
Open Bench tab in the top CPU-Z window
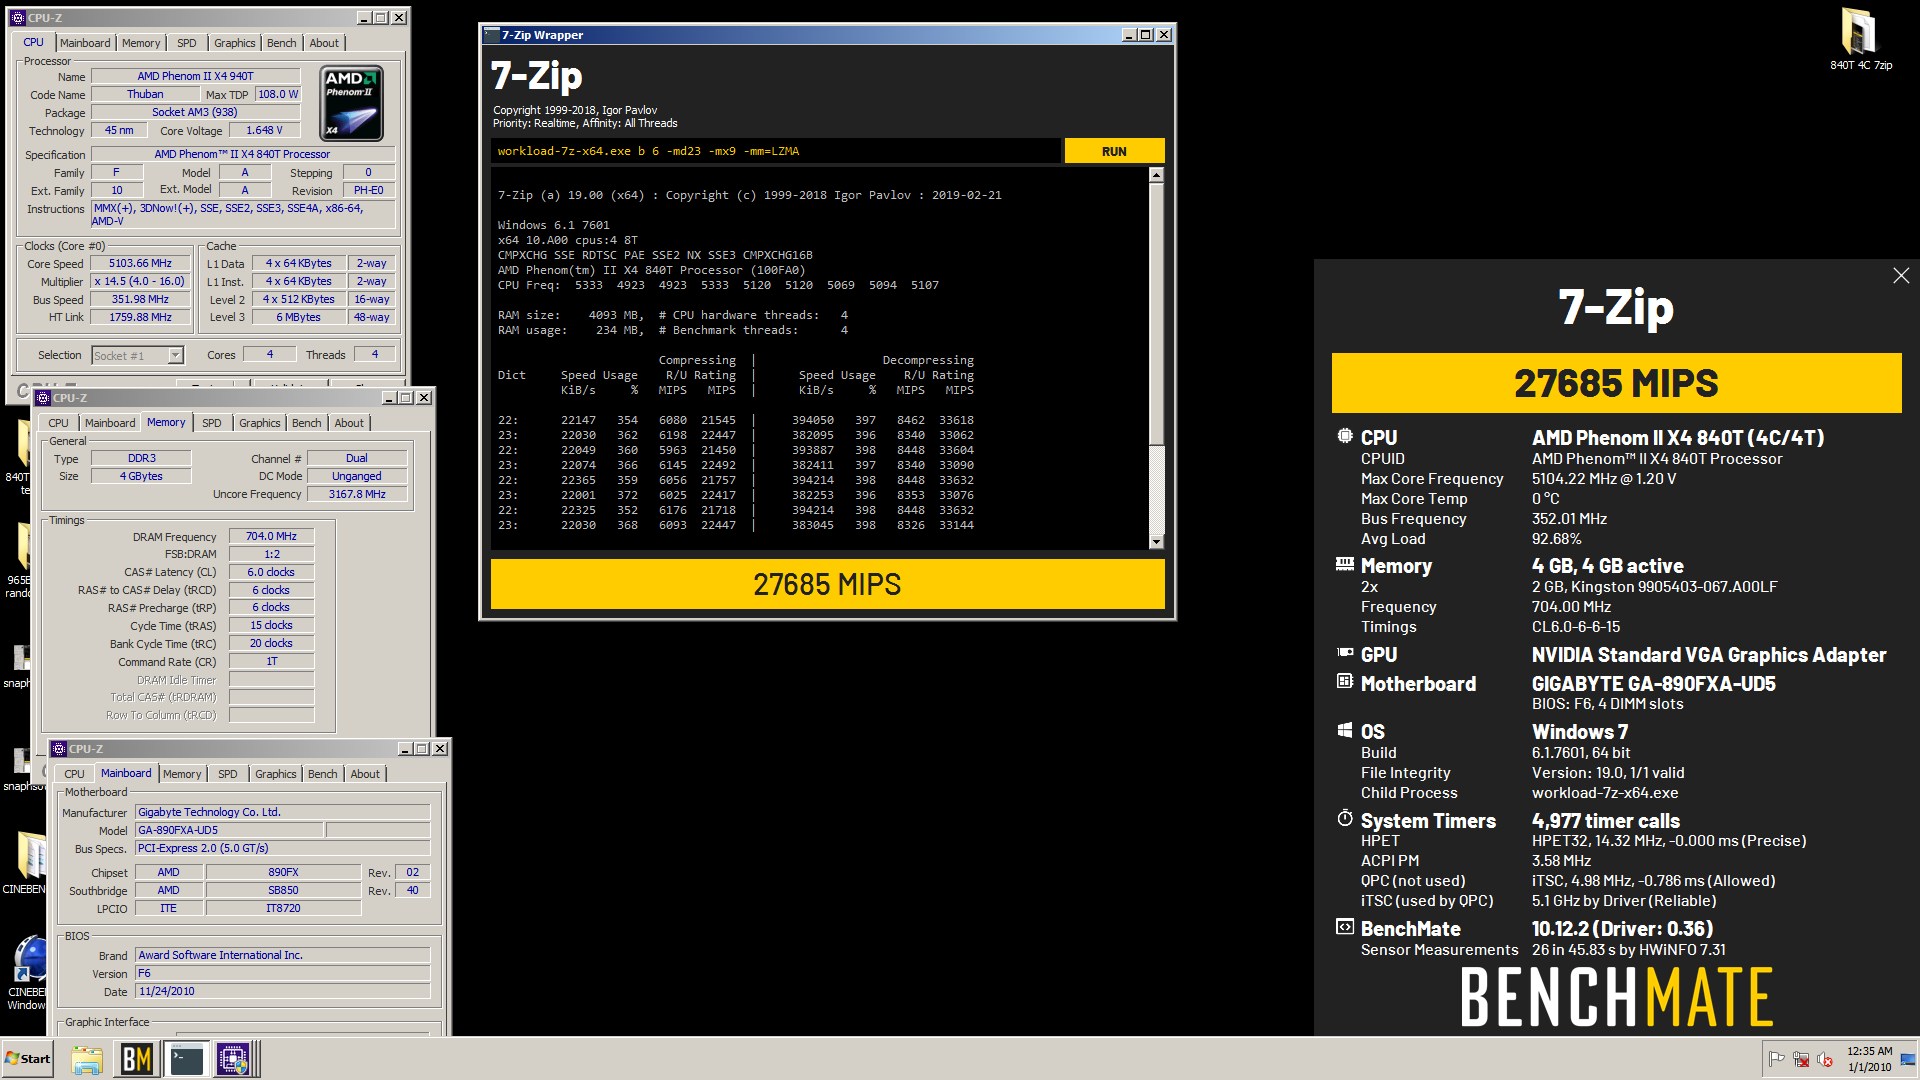[282, 43]
